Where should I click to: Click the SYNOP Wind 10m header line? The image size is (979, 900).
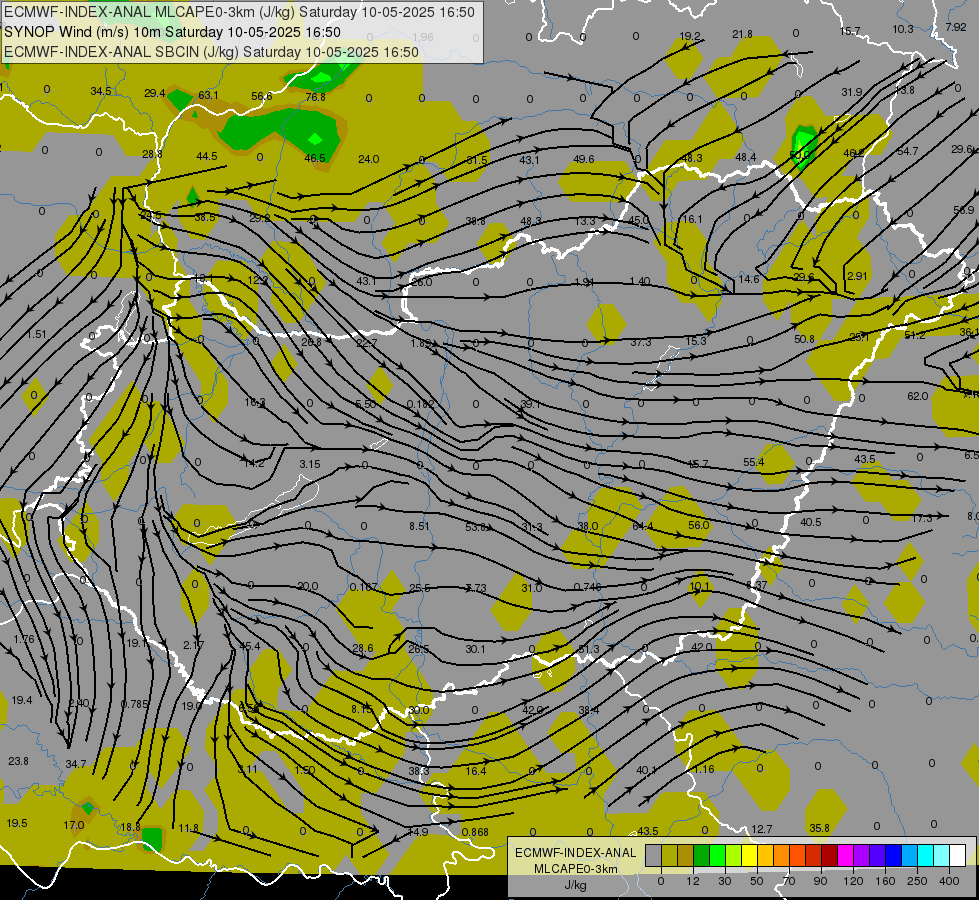click(x=172, y=32)
